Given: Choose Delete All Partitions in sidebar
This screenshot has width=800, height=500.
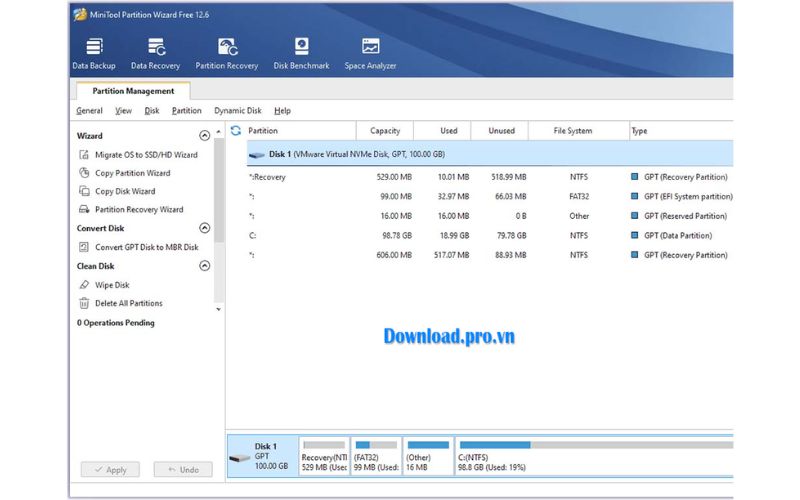Looking at the screenshot, I should 128,303.
